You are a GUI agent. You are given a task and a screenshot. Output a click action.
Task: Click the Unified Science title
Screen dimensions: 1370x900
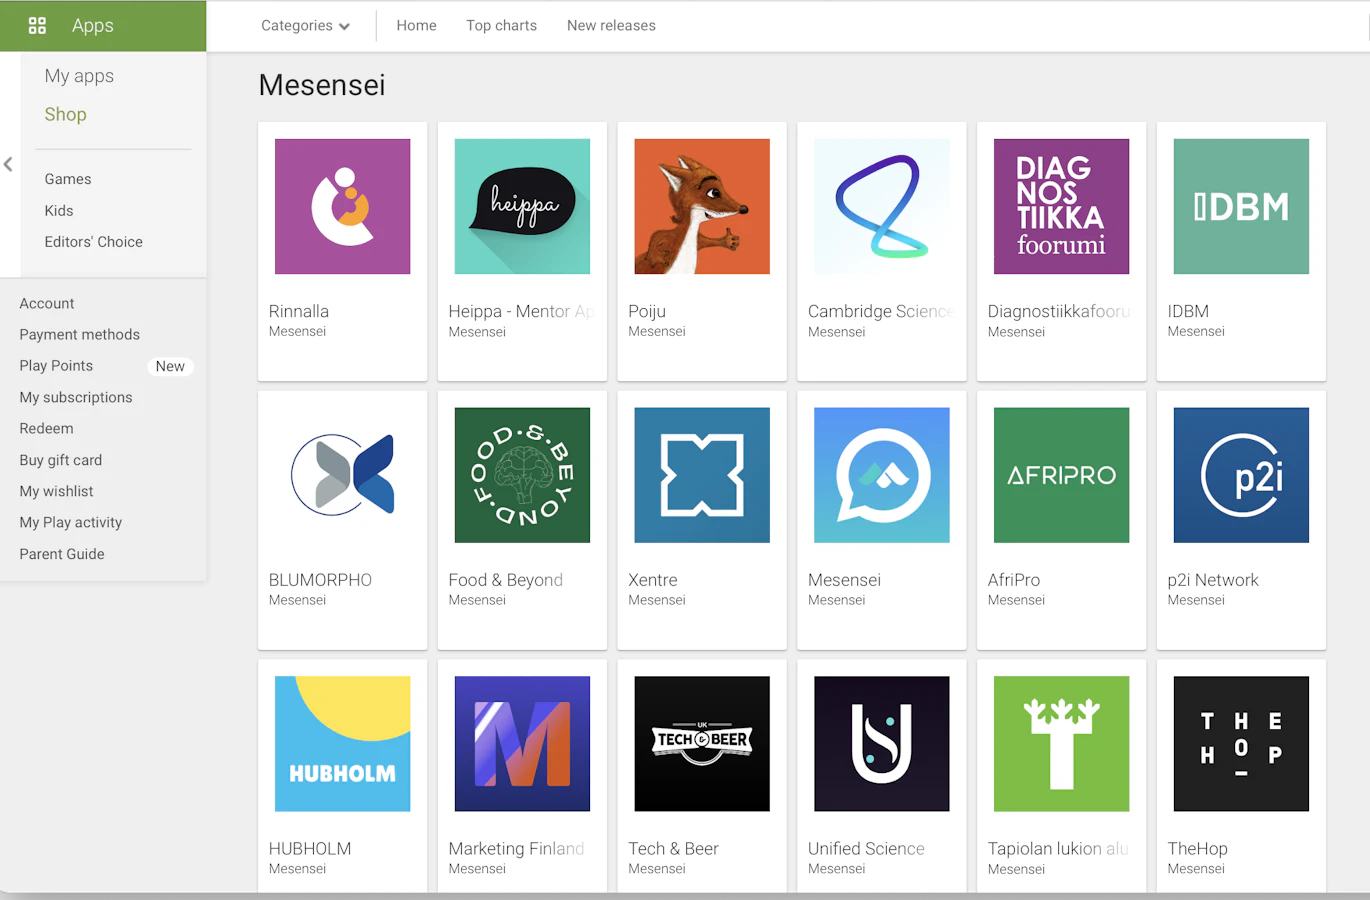coord(866,849)
